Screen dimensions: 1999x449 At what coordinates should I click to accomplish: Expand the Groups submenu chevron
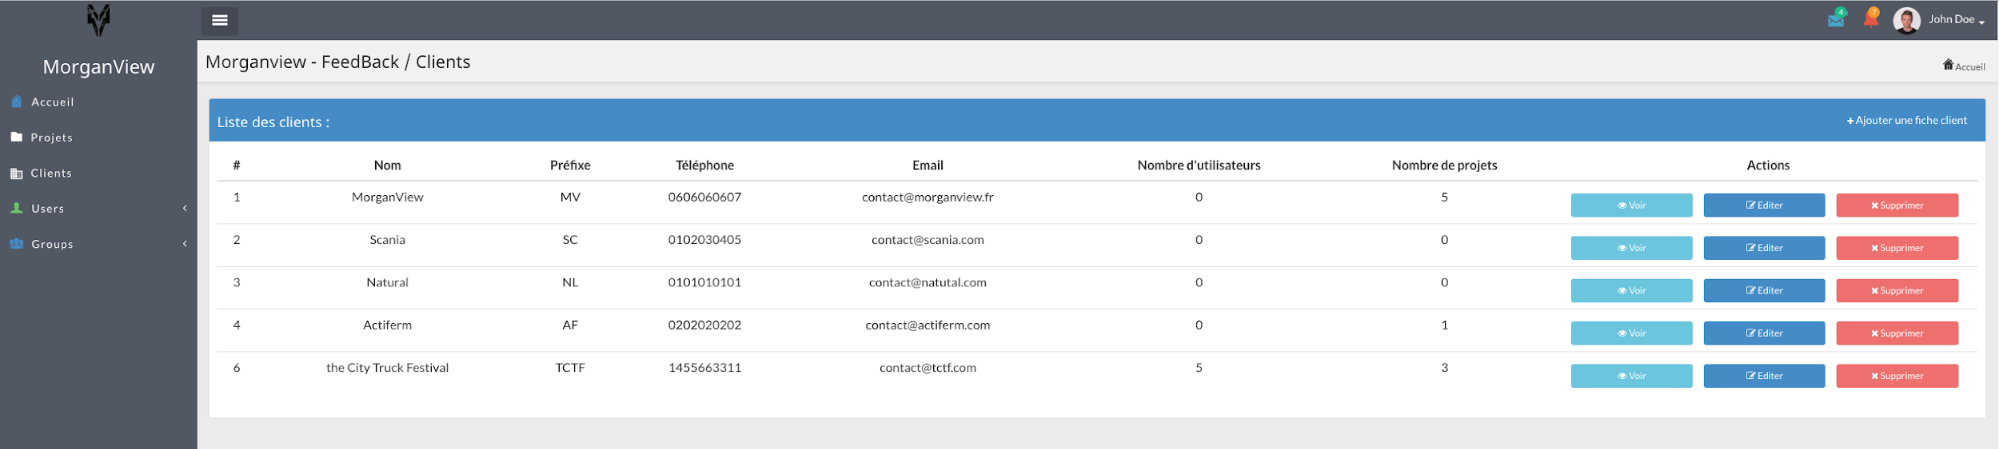[x=185, y=244]
